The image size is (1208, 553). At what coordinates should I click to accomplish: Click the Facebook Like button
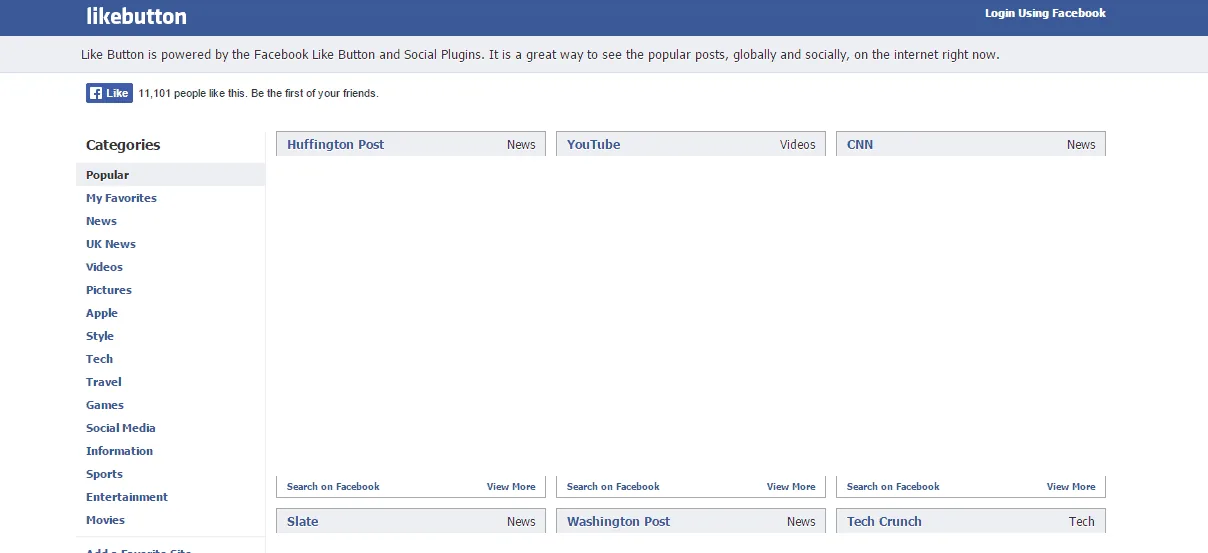point(109,93)
